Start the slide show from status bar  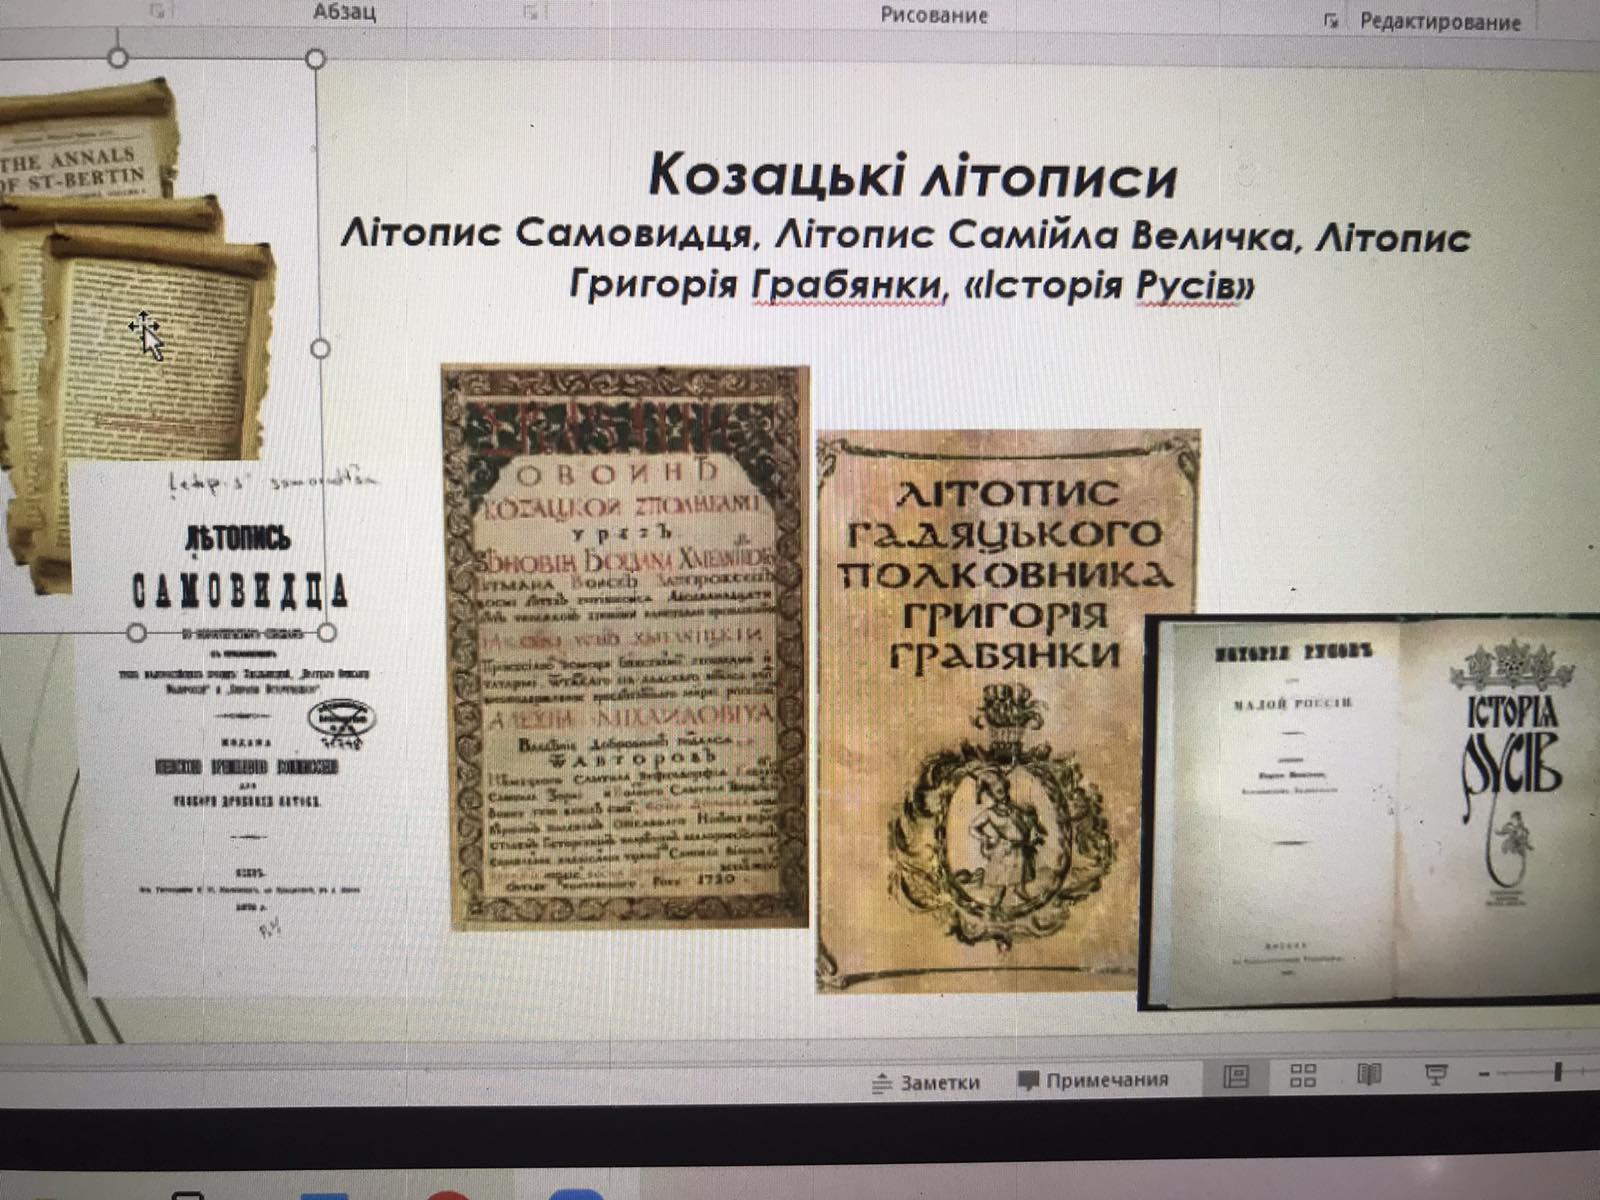click(x=1436, y=1076)
